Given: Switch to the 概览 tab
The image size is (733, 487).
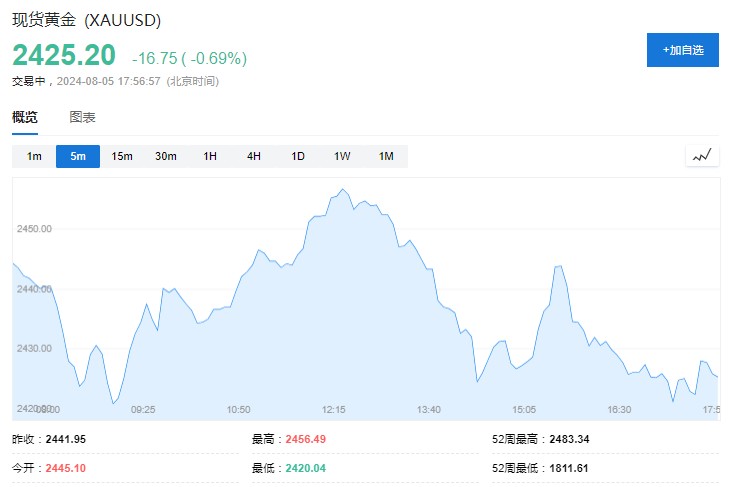Looking at the screenshot, I should click(25, 117).
